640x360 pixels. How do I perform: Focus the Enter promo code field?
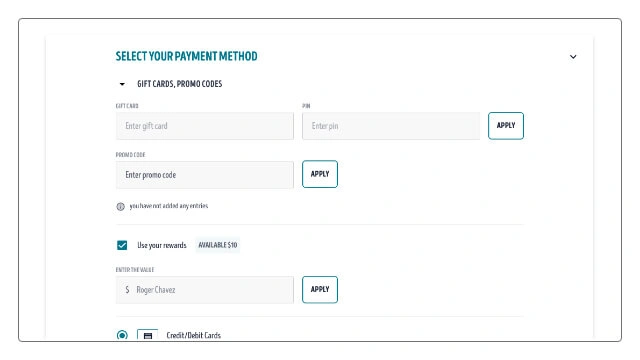[x=204, y=175]
